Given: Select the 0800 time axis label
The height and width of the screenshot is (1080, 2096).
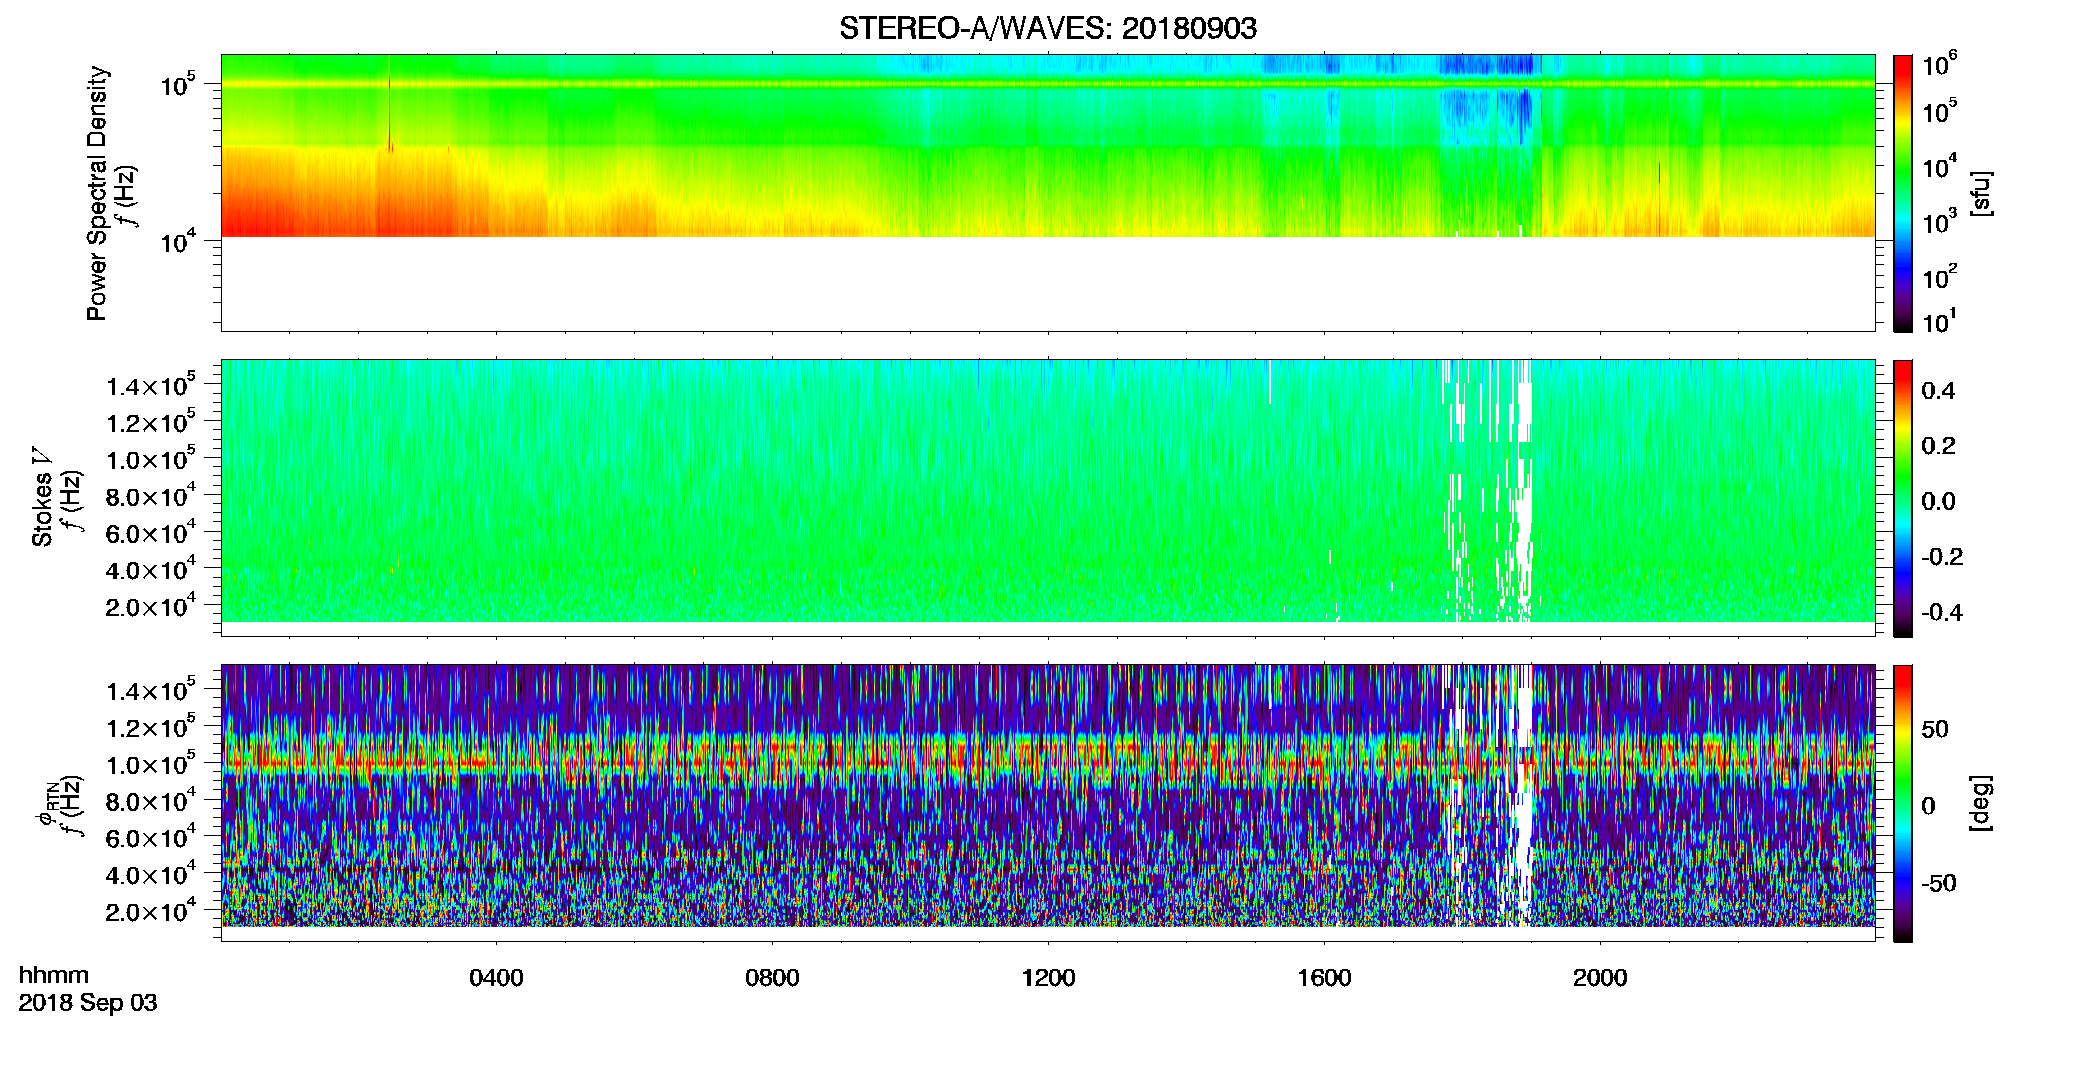Looking at the screenshot, I should coord(772,978).
